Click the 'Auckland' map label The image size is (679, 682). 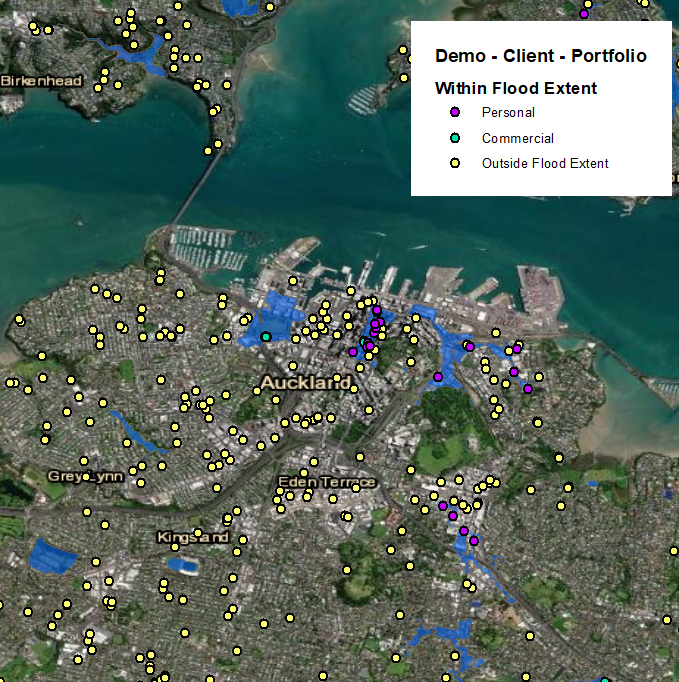pyautogui.click(x=306, y=383)
